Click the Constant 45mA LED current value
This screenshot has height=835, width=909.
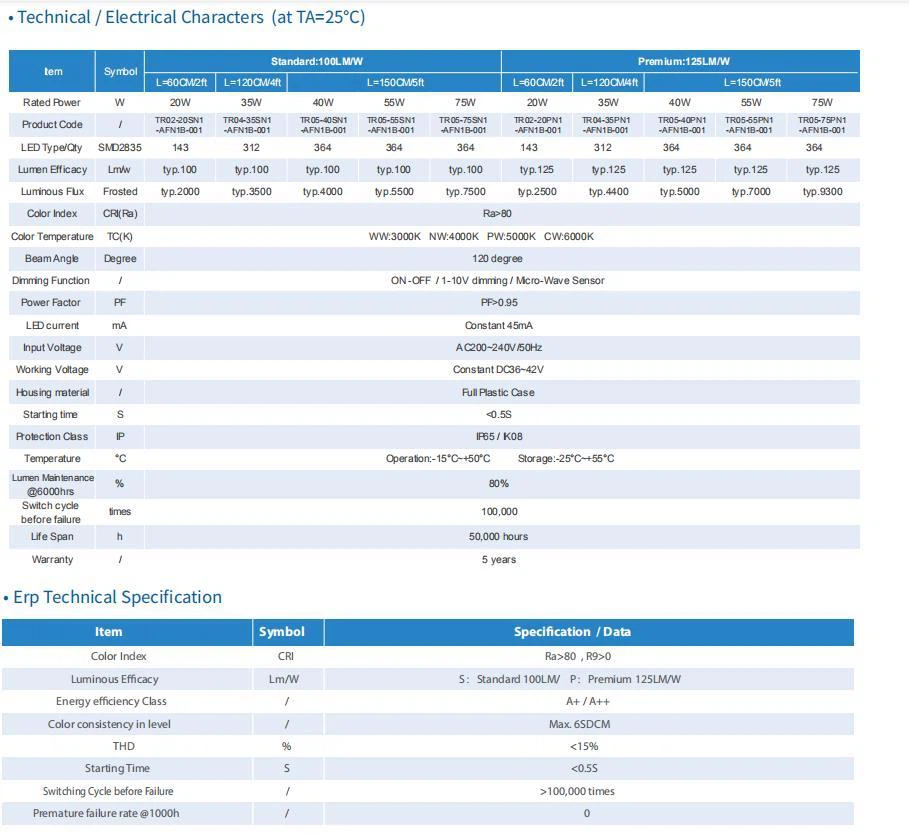click(x=498, y=326)
